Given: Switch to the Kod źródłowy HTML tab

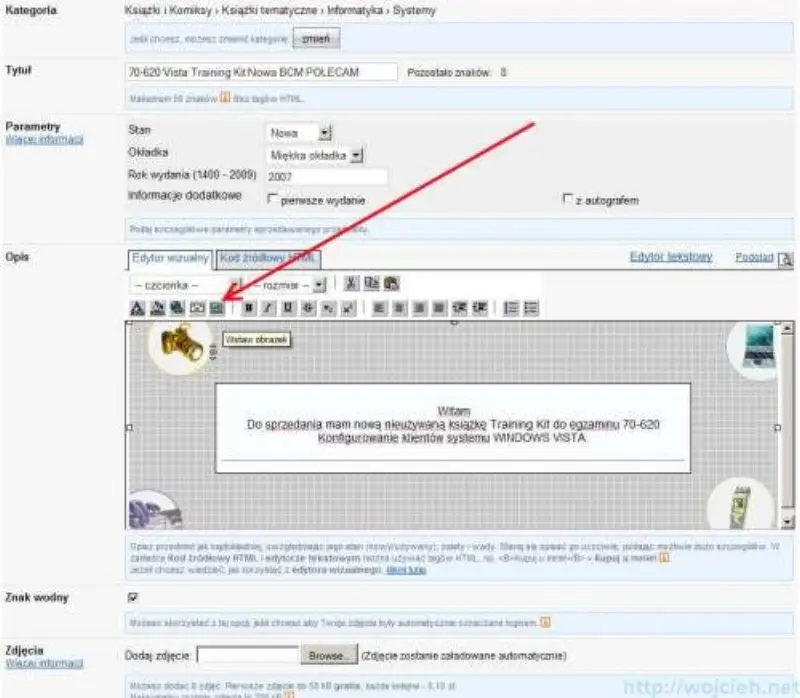Looking at the screenshot, I should (267, 258).
